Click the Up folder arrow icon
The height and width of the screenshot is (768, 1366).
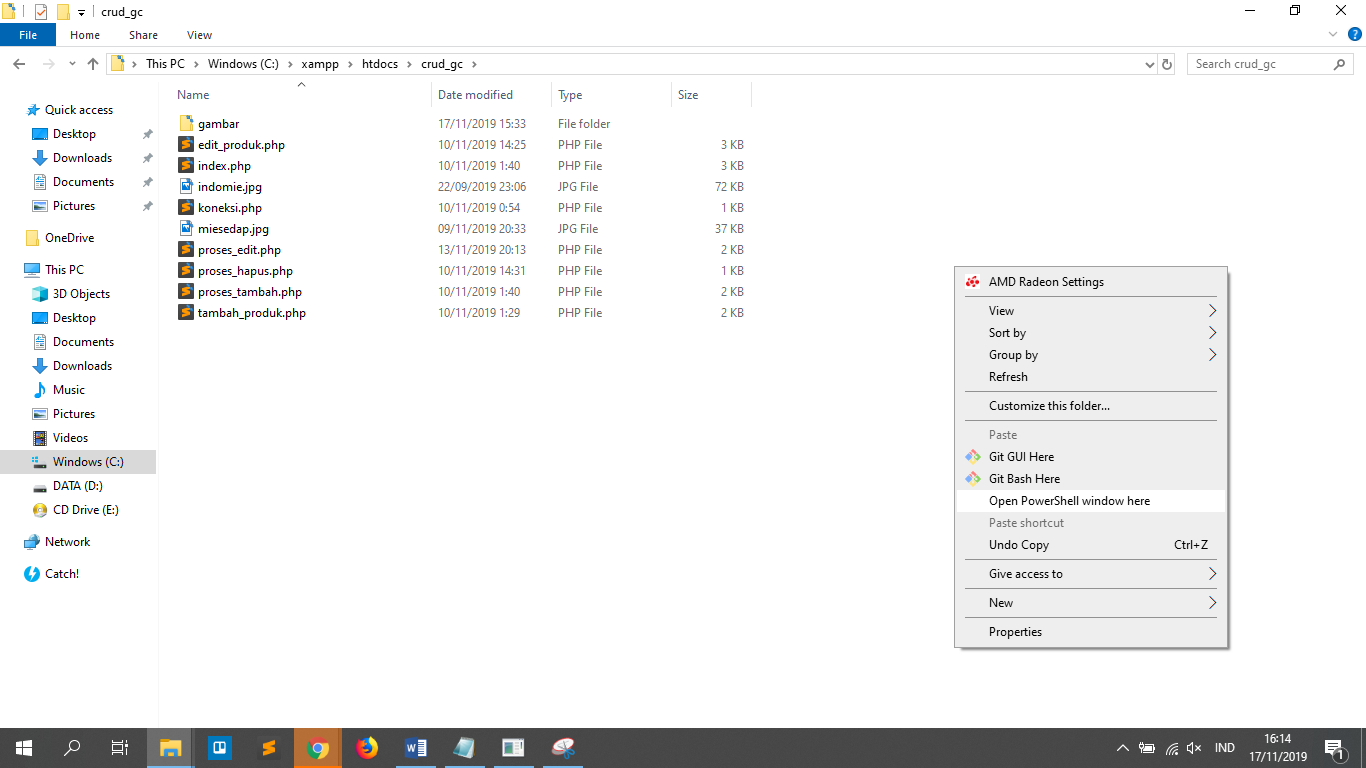[x=93, y=64]
